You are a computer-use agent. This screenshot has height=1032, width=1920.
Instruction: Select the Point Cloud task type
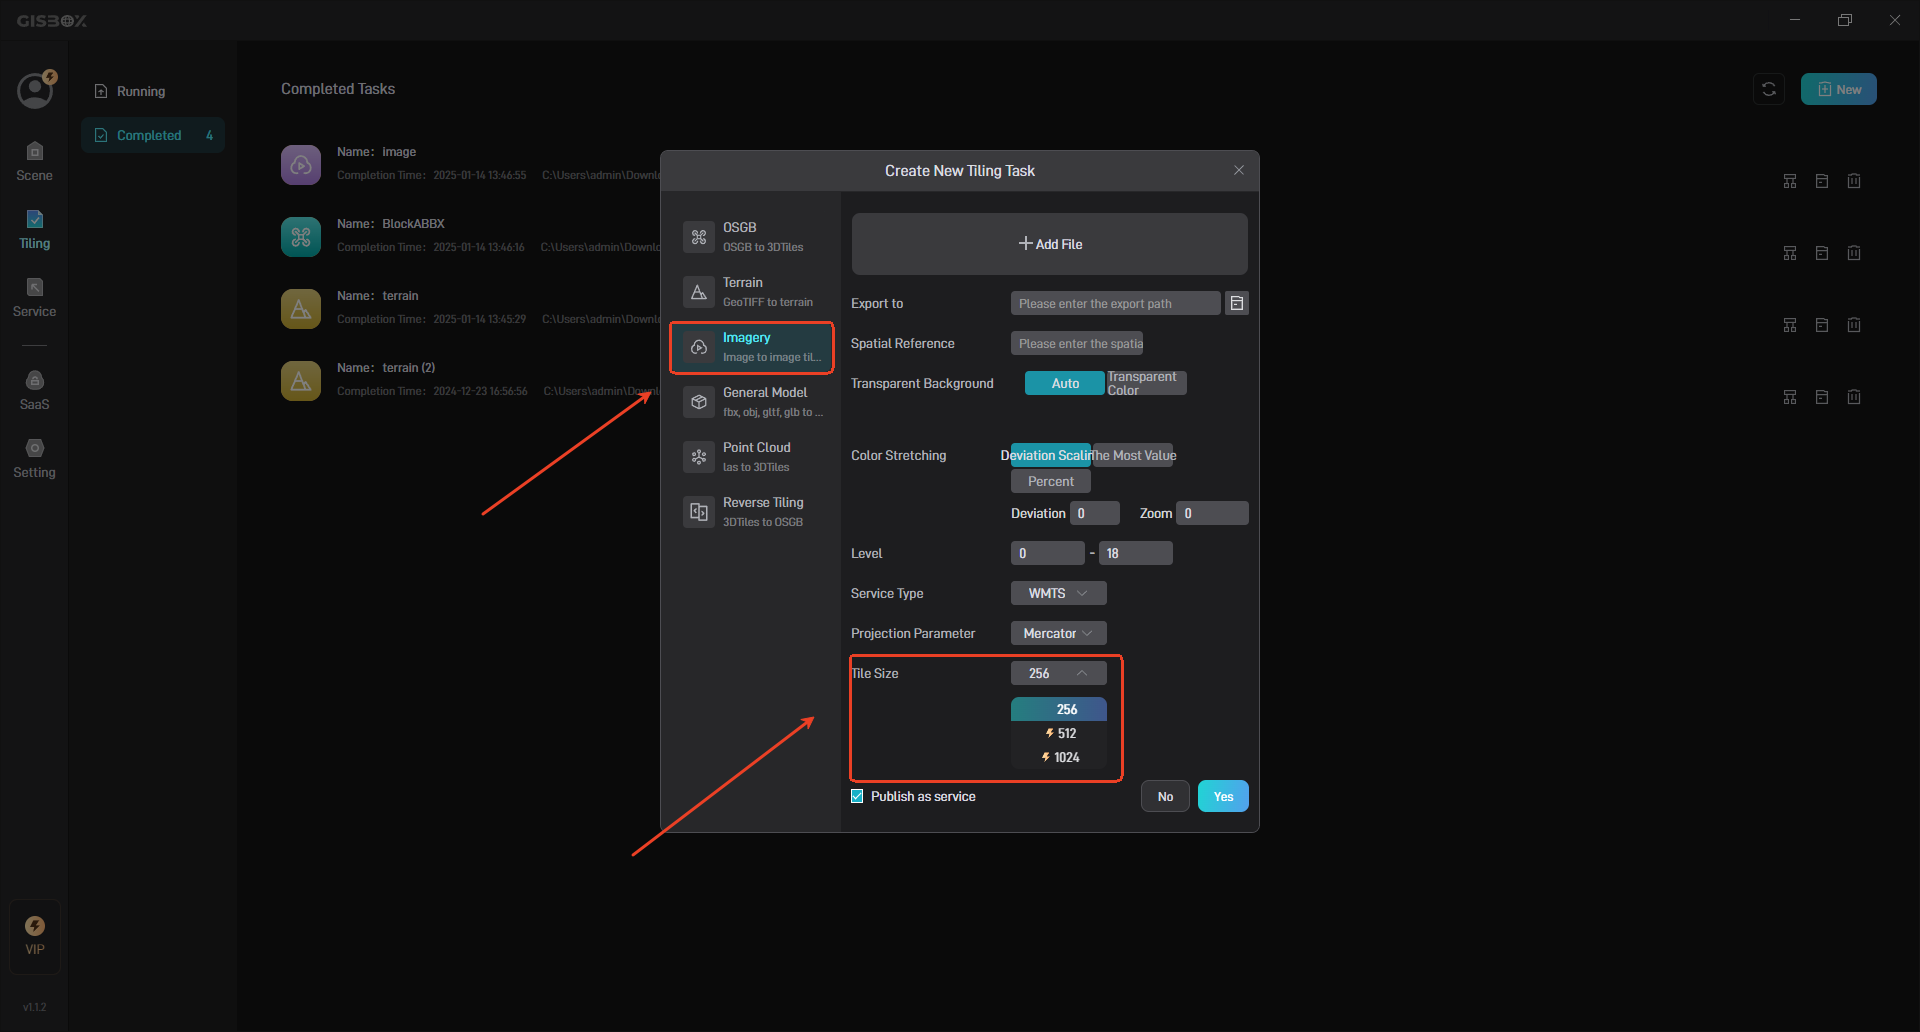(x=752, y=457)
